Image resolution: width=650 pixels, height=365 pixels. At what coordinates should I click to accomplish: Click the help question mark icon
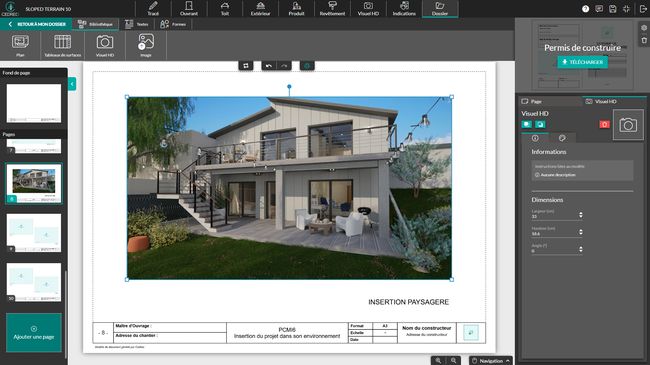point(585,9)
